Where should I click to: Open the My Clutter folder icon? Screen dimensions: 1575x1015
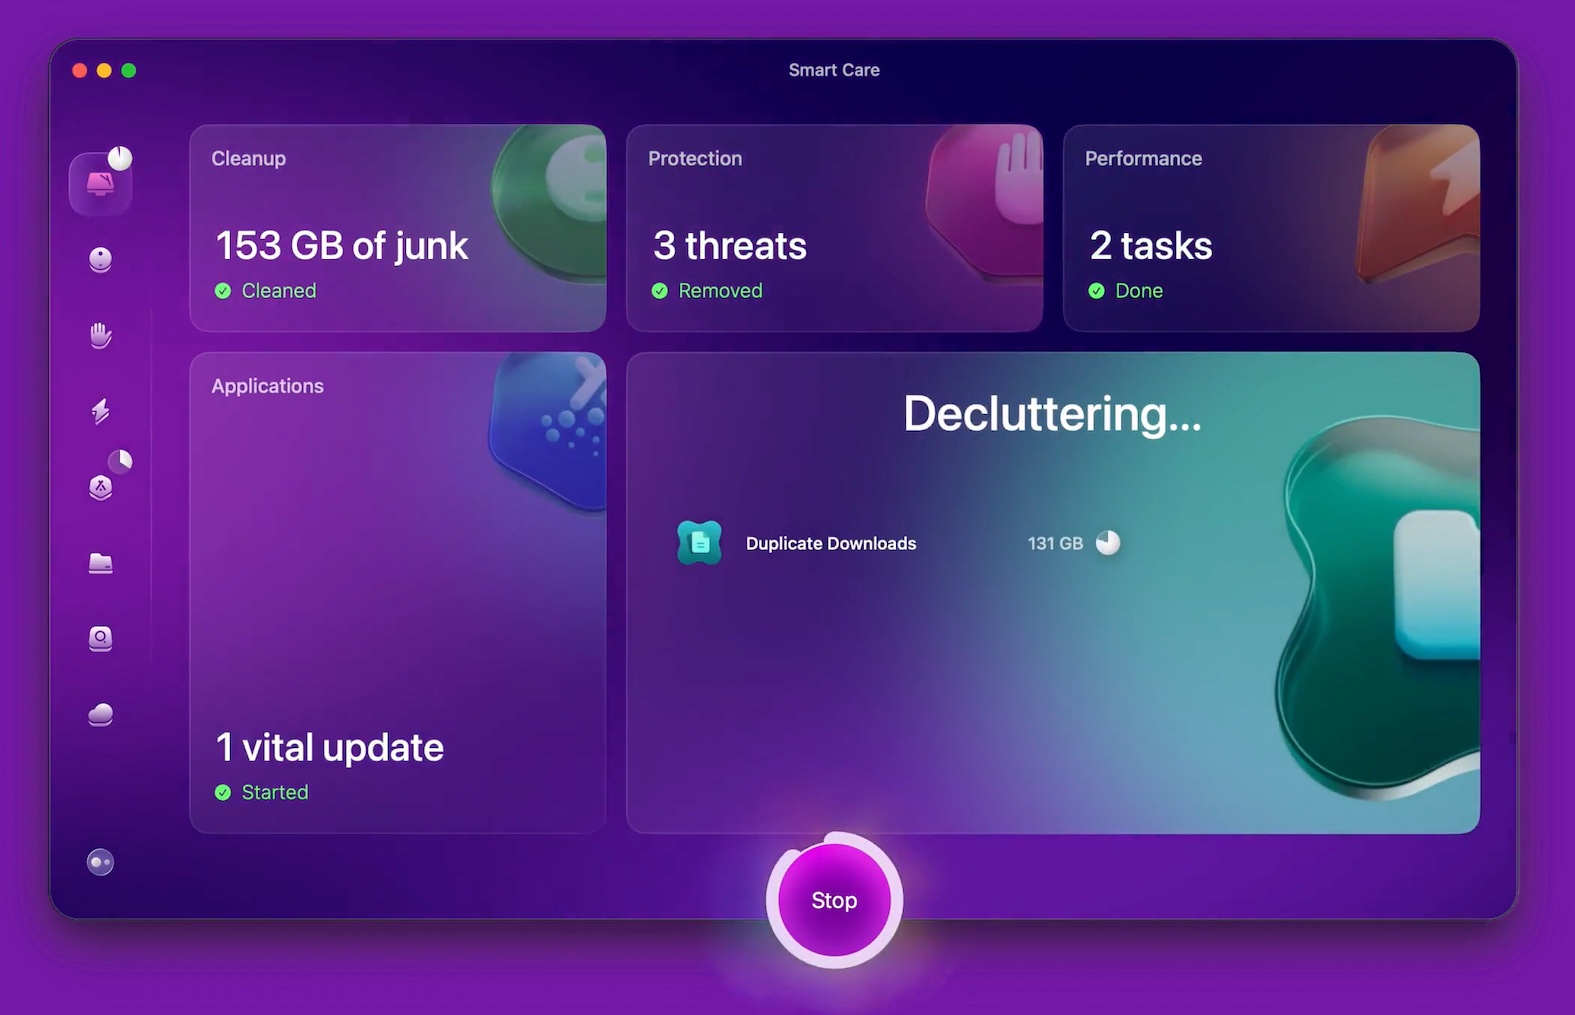tap(100, 563)
